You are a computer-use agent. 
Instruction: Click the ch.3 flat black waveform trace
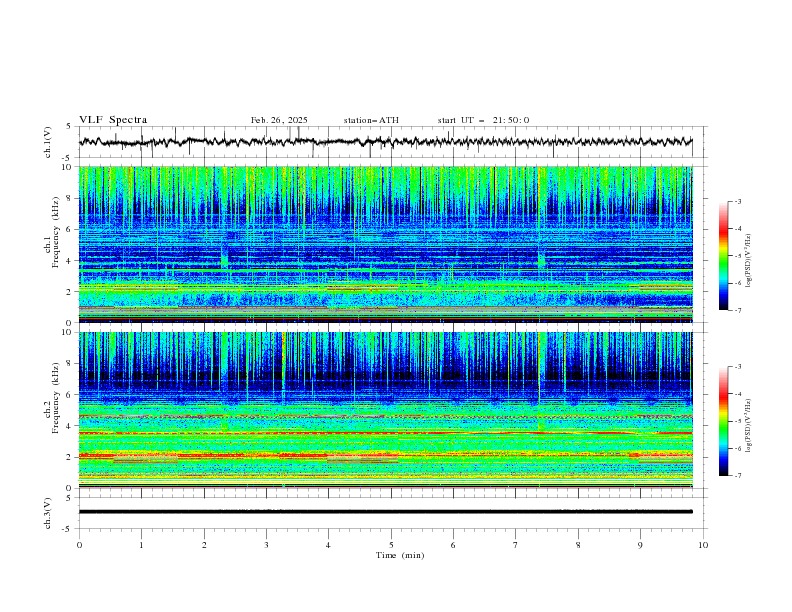click(x=385, y=512)
